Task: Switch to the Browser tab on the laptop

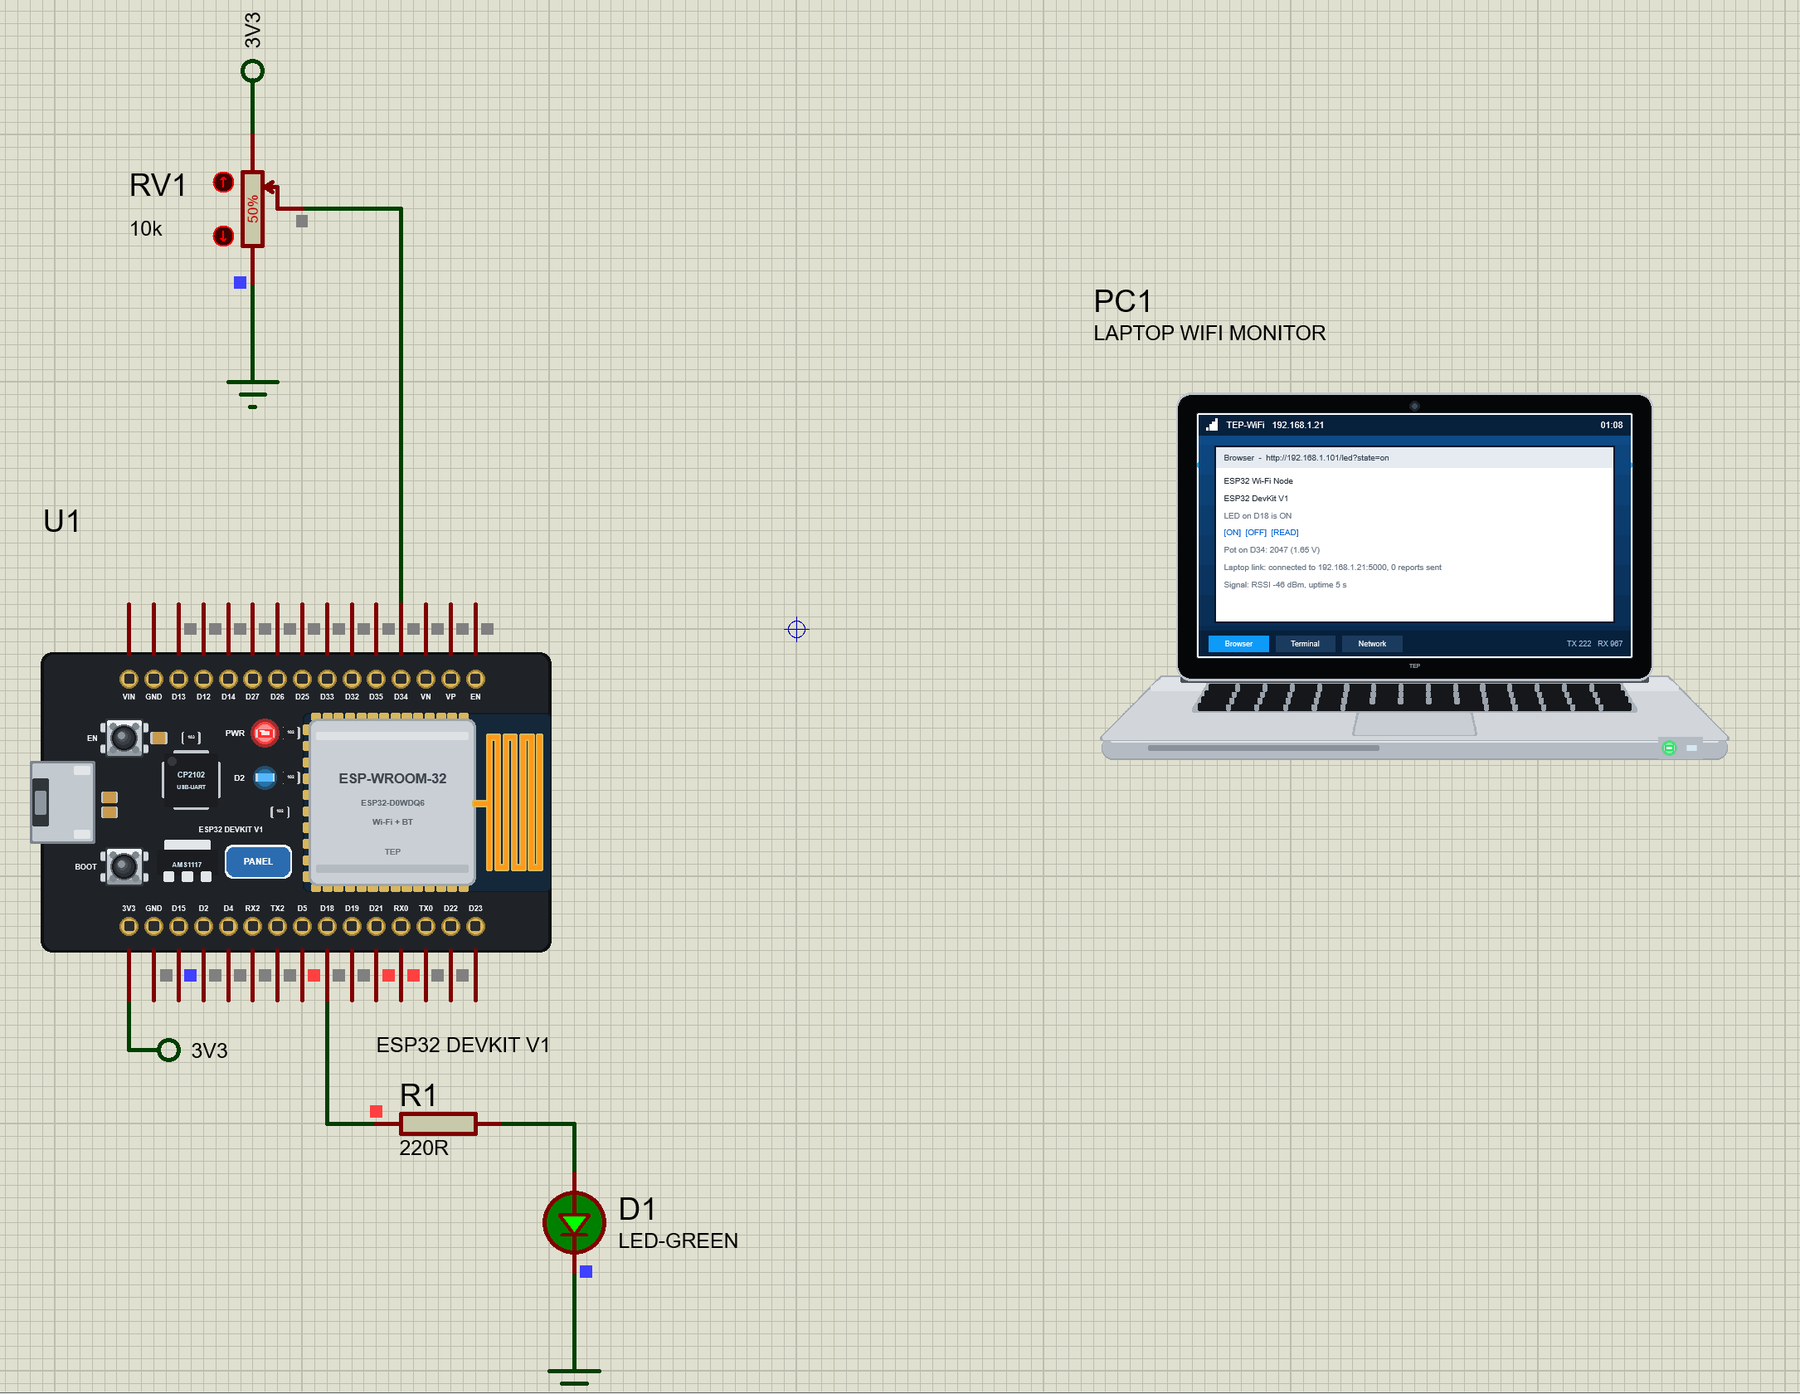Action: coord(1238,644)
